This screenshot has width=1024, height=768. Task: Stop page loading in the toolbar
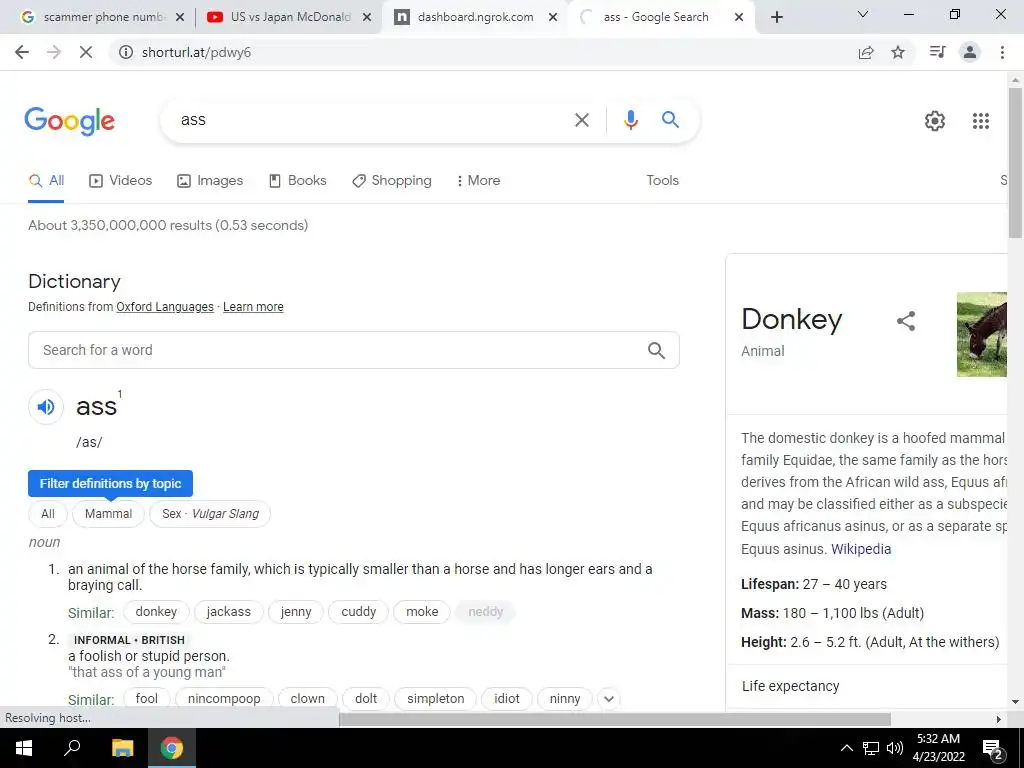(x=86, y=52)
